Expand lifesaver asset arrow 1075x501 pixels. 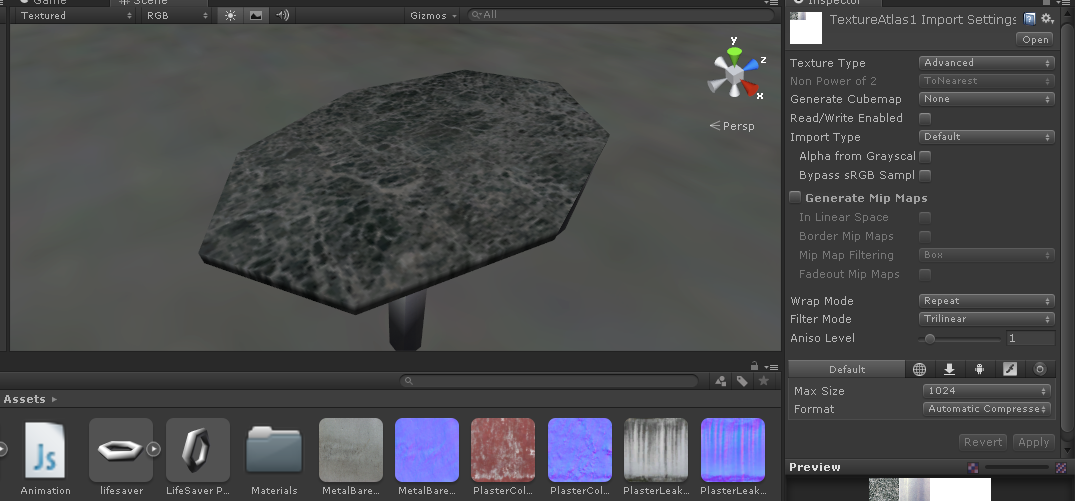click(x=154, y=450)
